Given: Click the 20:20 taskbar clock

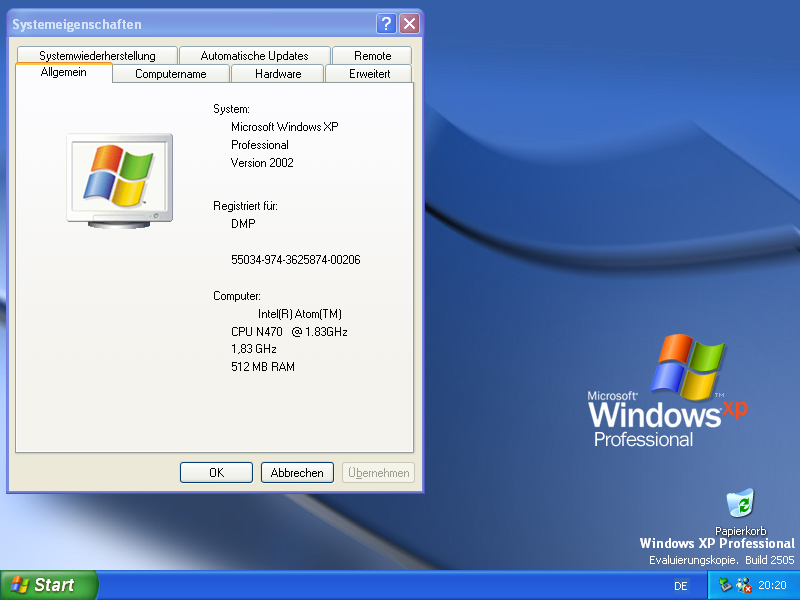Looking at the screenshot, I should (x=772, y=585).
